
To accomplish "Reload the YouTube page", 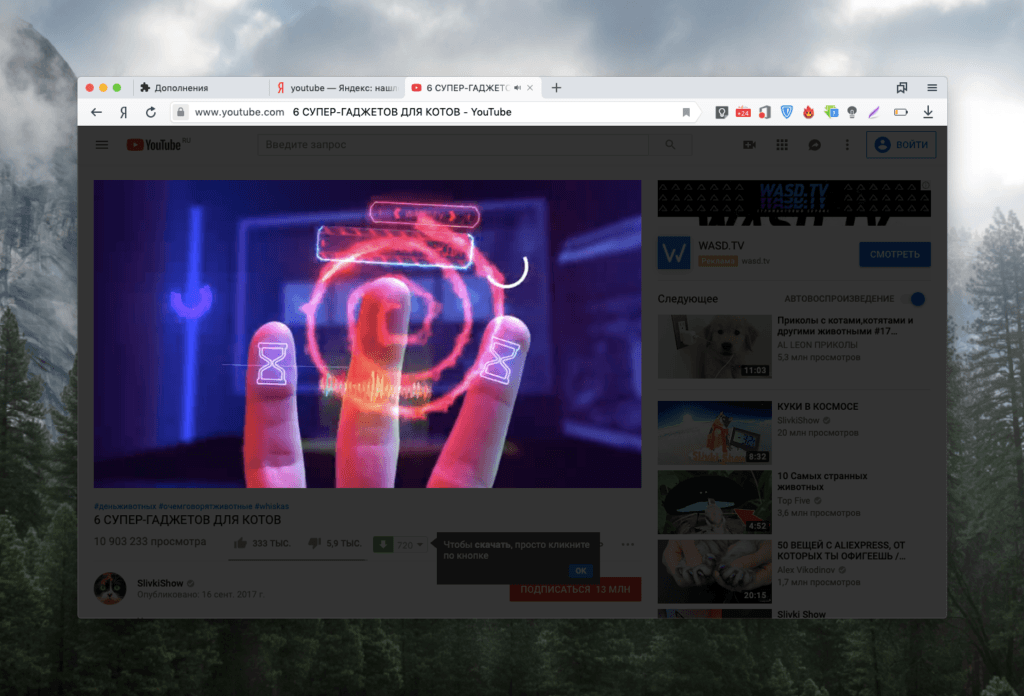I will click(x=151, y=112).
